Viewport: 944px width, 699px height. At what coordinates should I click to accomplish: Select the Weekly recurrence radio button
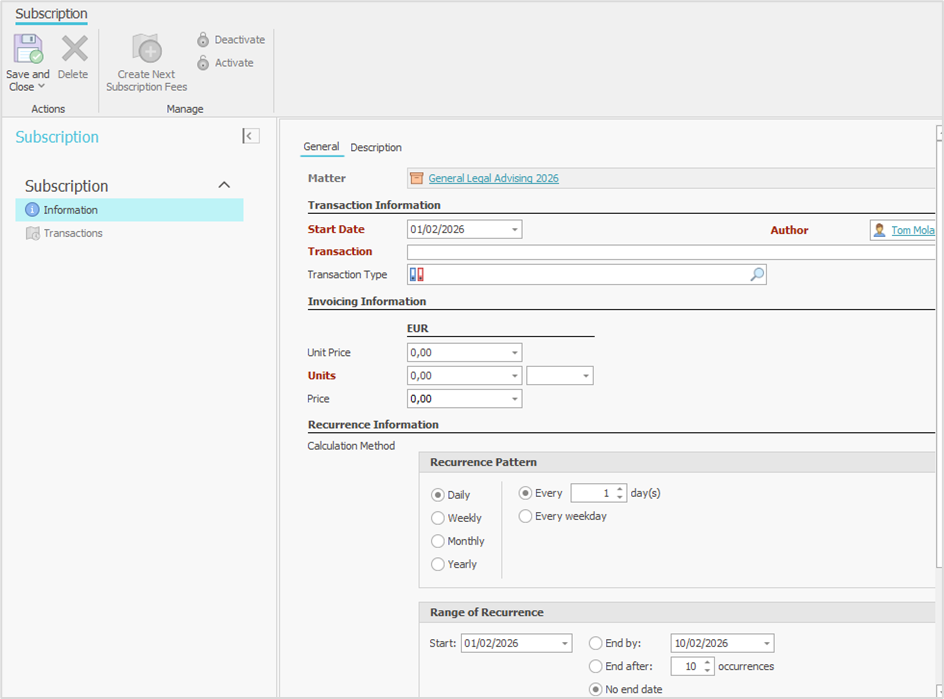(x=438, y=518)
